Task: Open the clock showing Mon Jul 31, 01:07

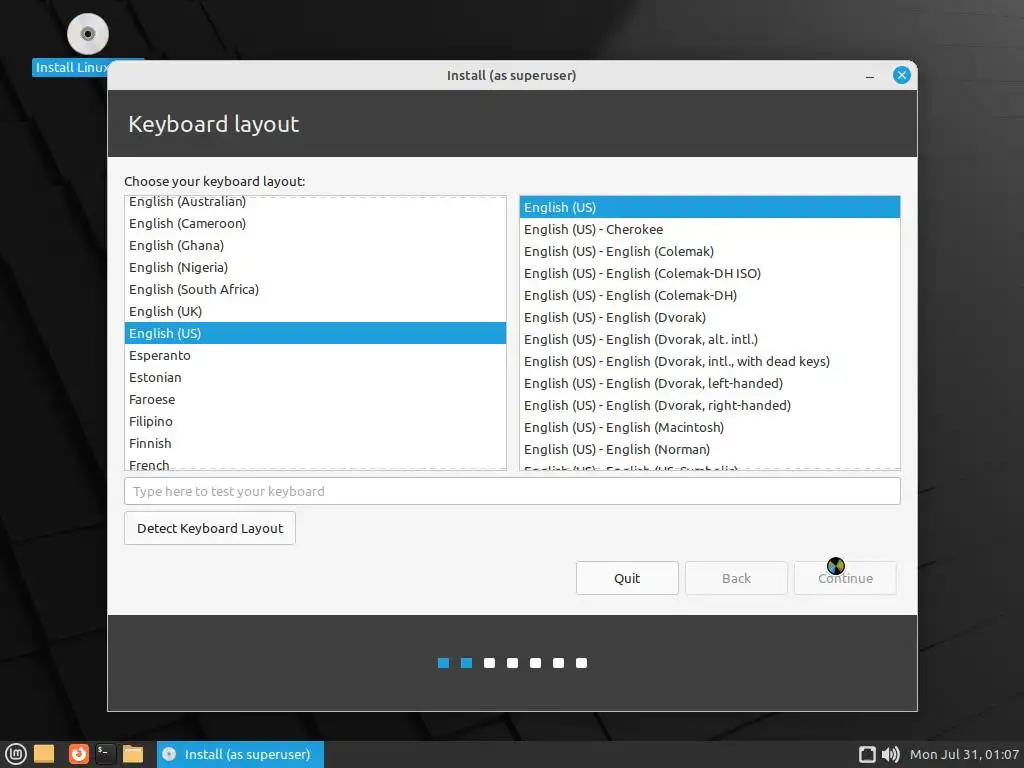Action: 964,754
